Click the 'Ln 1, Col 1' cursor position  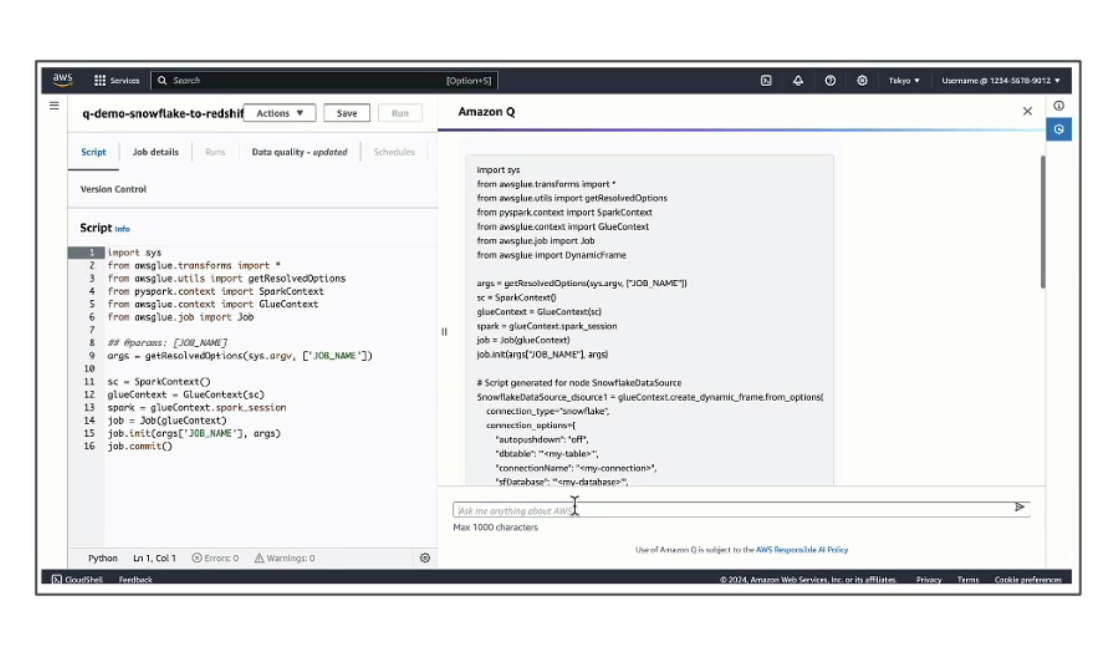(154, 558)
